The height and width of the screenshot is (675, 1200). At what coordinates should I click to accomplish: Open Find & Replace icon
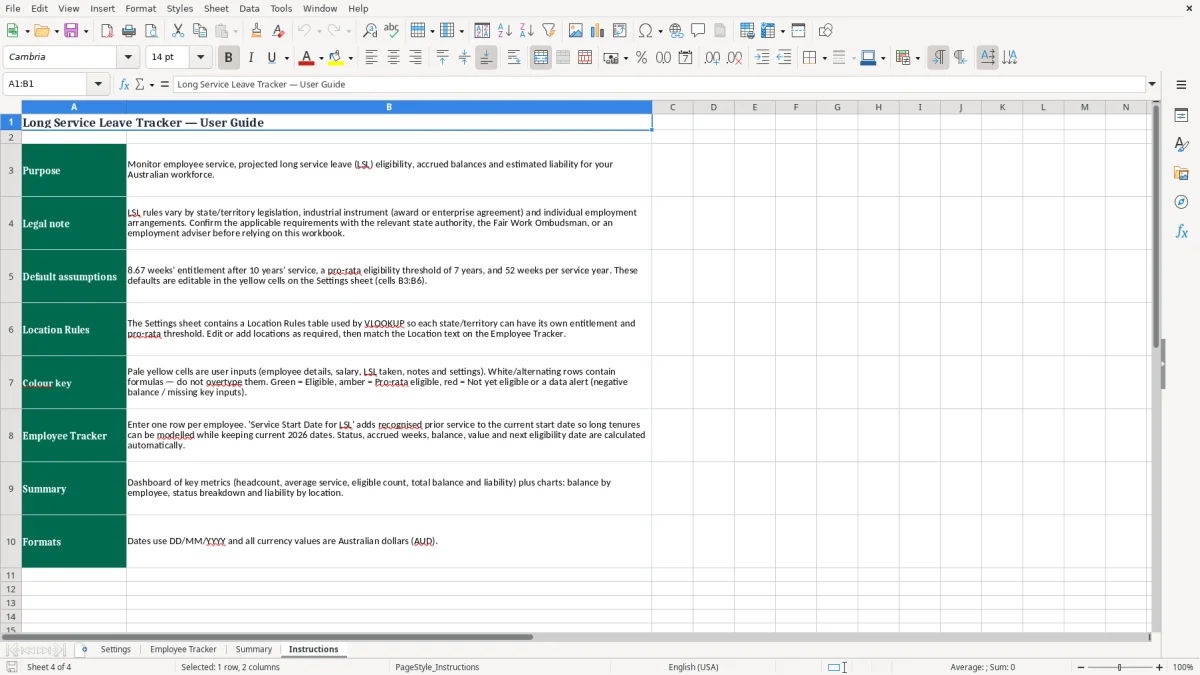pyautogui.click(x=370, y=31)
